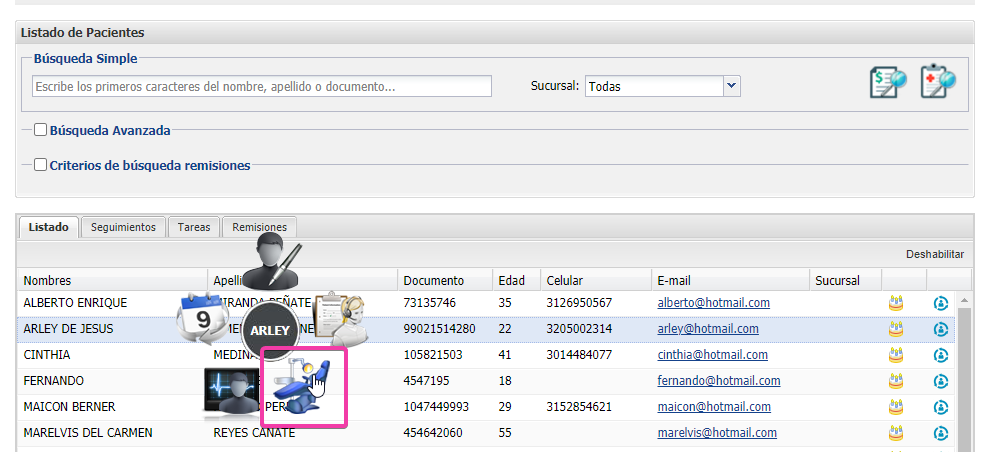Open the clinical history search icon with red cross
Viewport: 983px width, 452px height.
(x=938, y=81)
